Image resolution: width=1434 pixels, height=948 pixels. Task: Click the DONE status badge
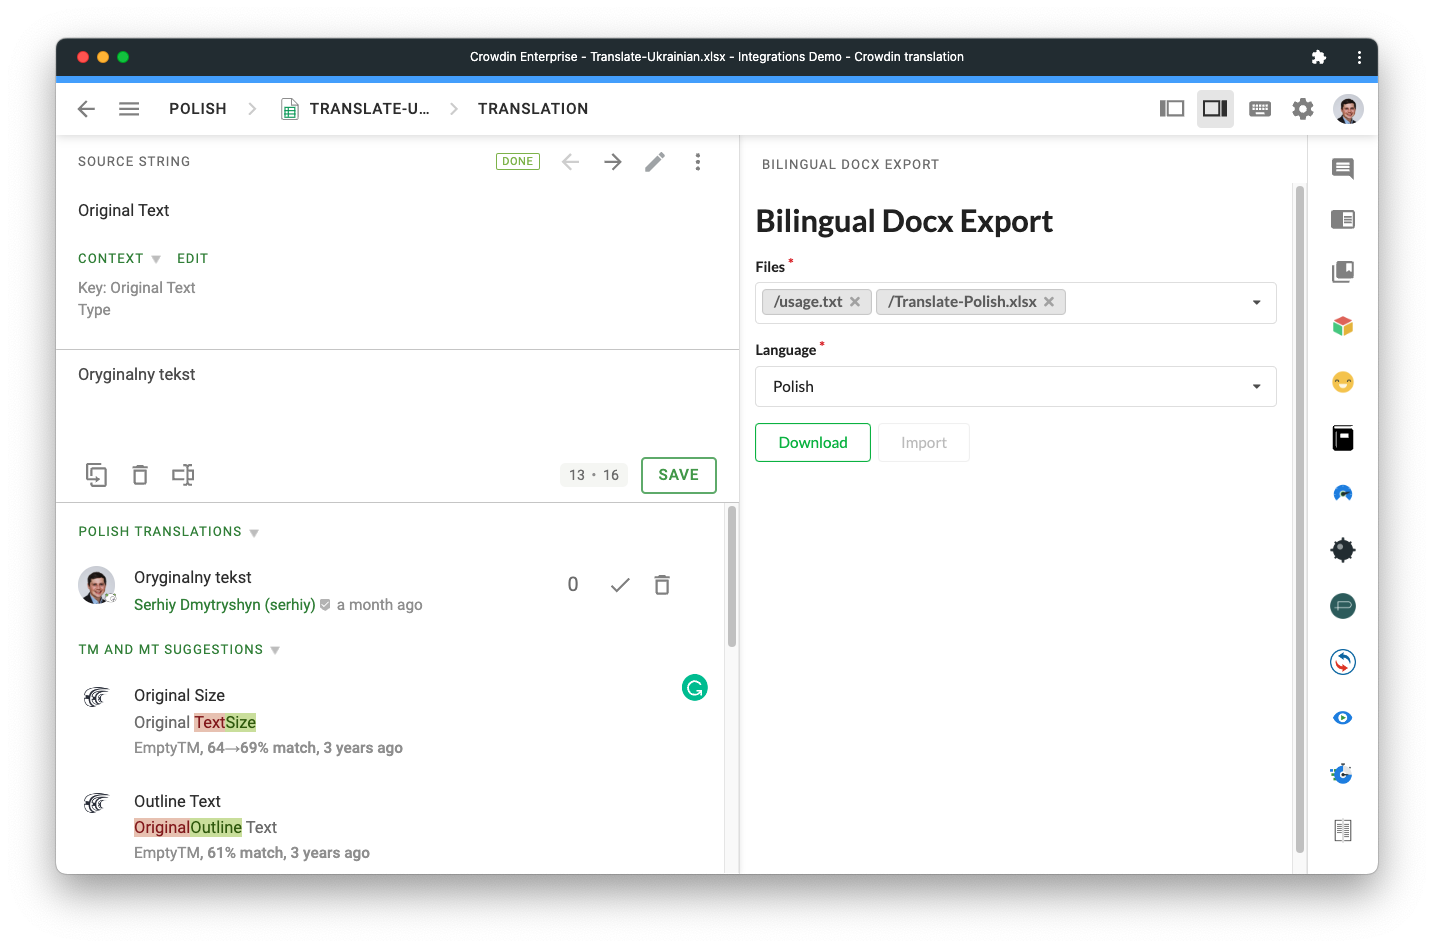[x=518, y=161]
